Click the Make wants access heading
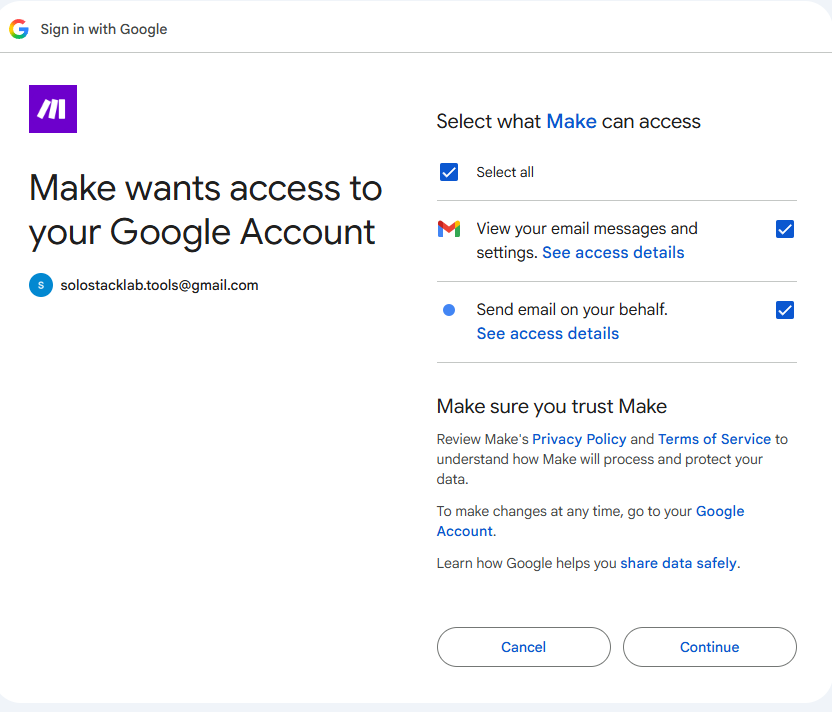This screenshot has height=712, width=832. tap(205, 210)
